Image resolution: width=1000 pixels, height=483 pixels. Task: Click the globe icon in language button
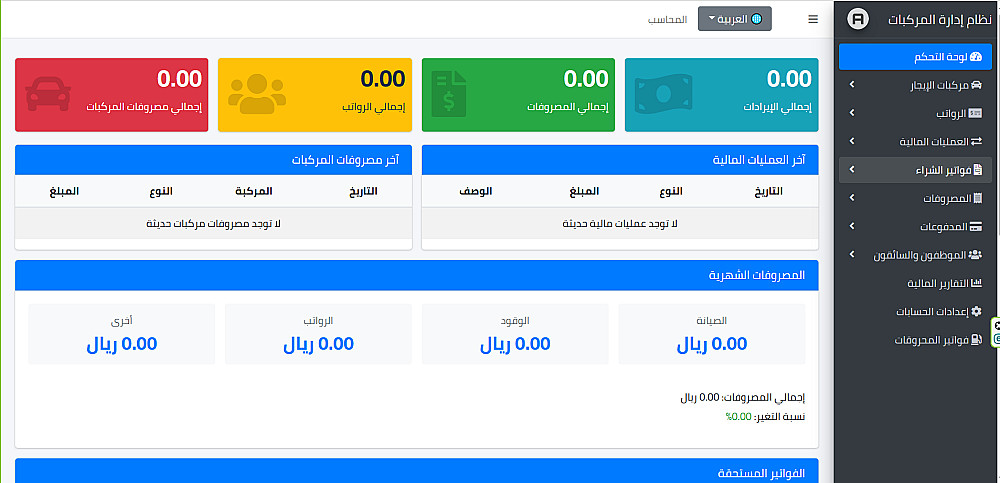coord(756,19)
